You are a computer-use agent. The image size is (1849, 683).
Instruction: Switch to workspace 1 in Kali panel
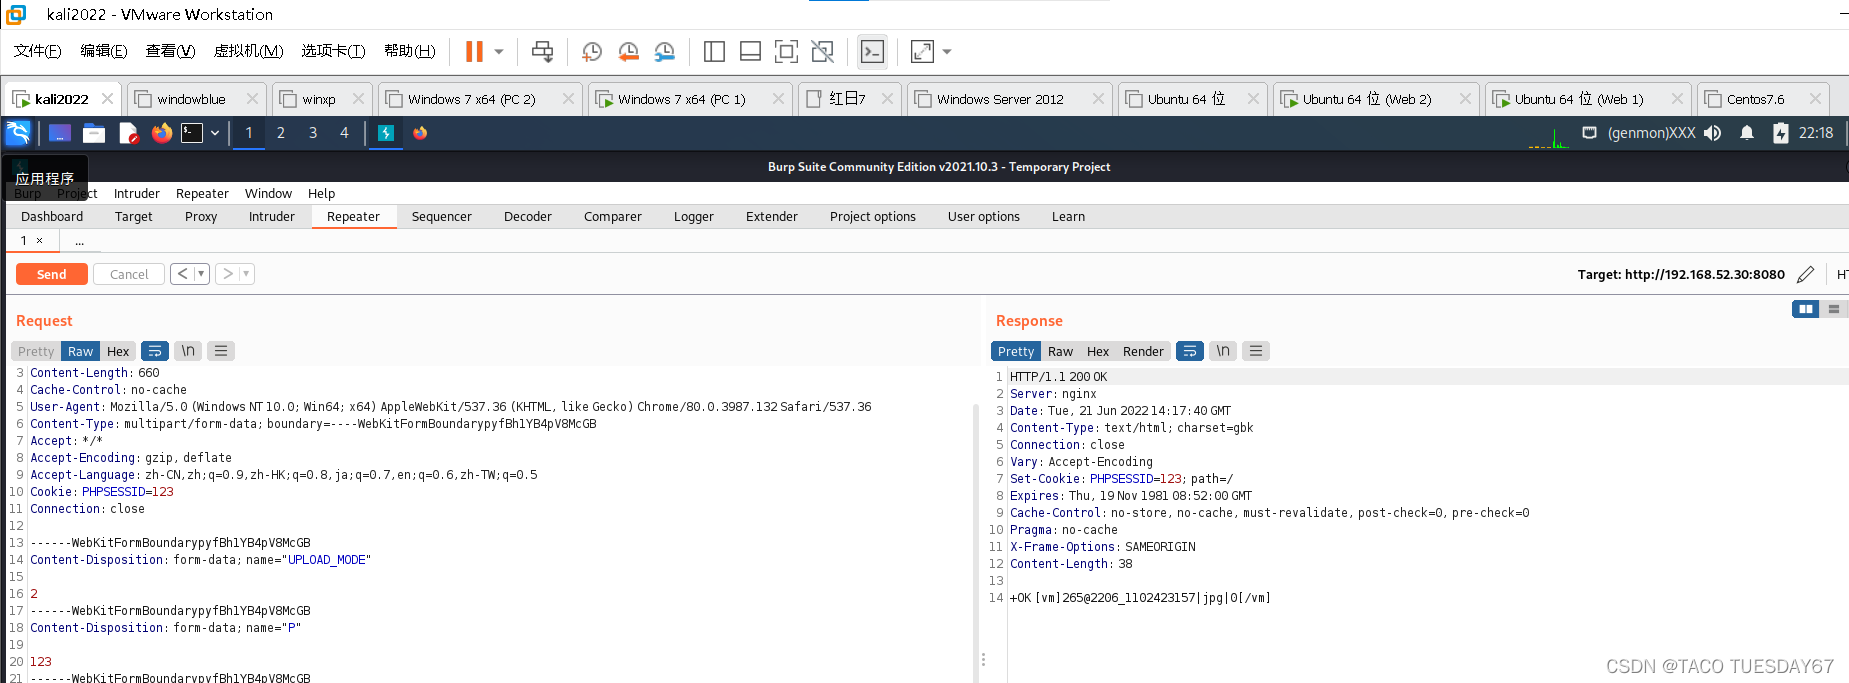[249, 133]
